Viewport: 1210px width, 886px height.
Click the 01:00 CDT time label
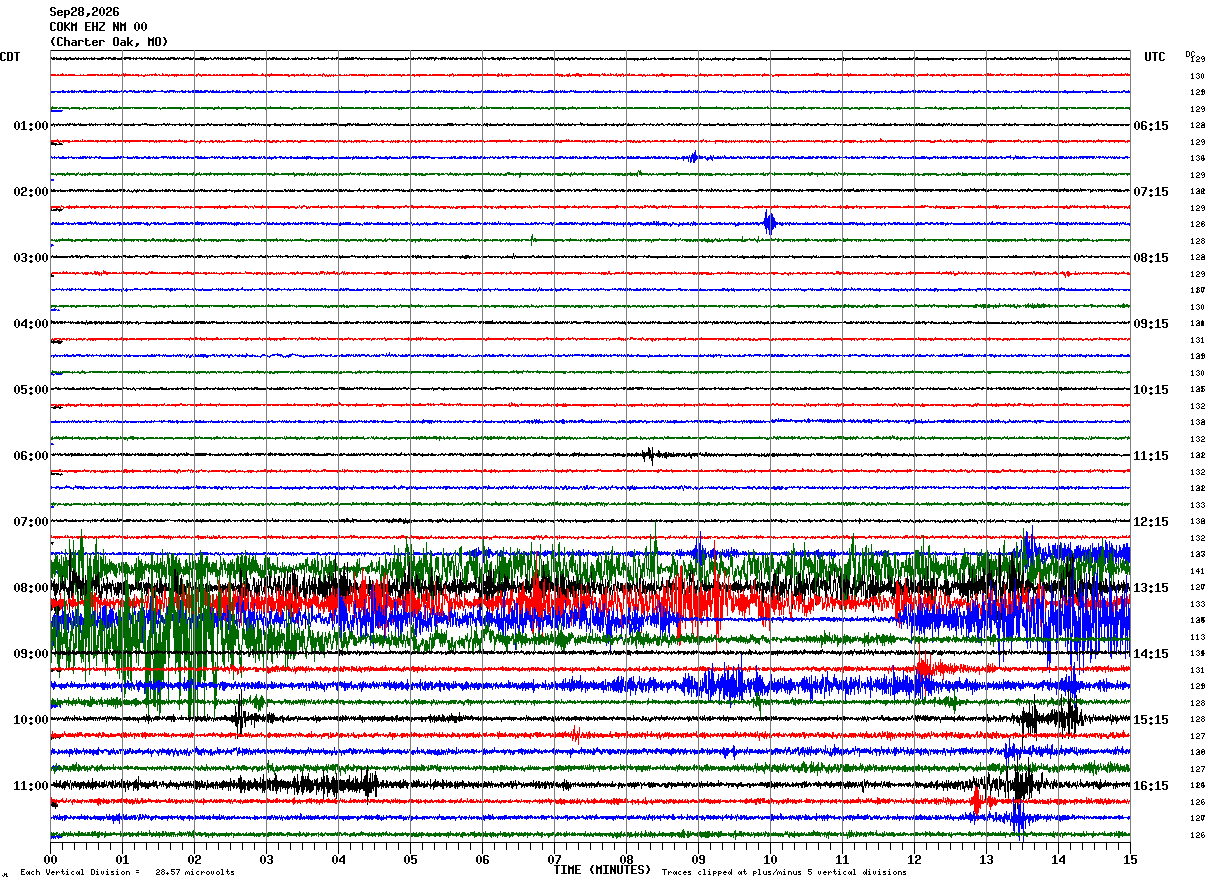pos(30,126)
